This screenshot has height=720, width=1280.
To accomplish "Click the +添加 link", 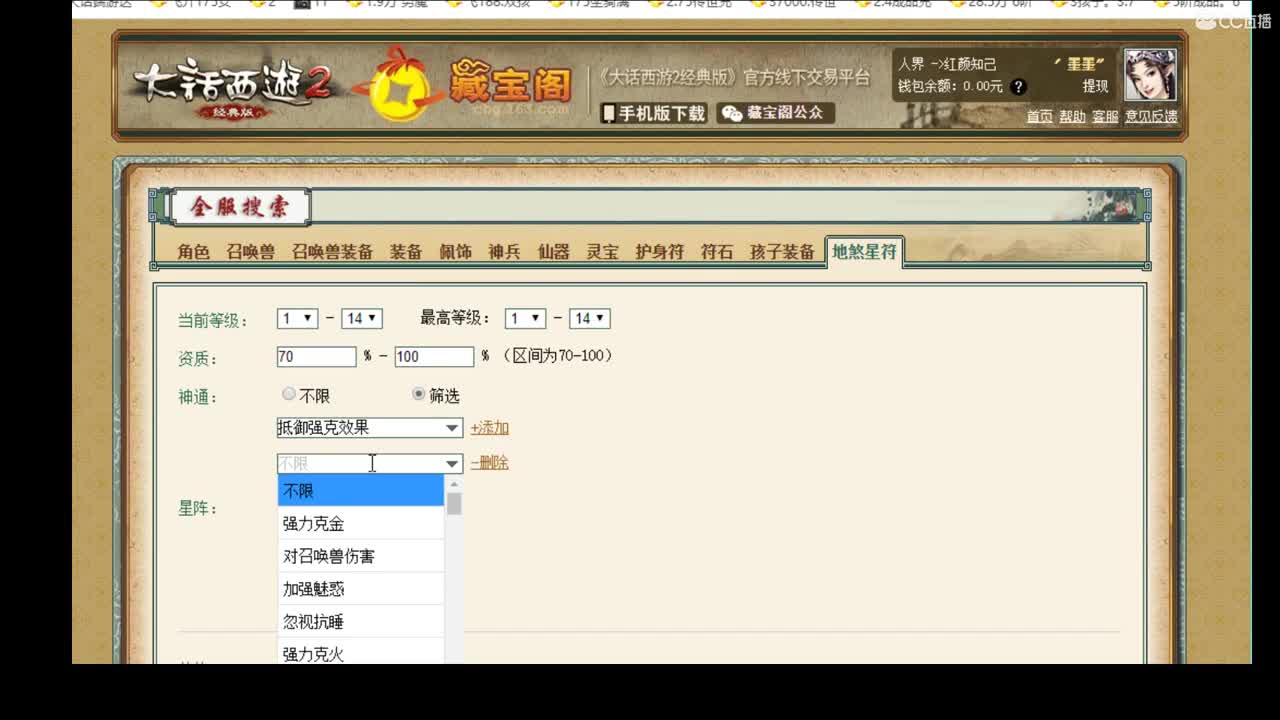I will point(490,428).
